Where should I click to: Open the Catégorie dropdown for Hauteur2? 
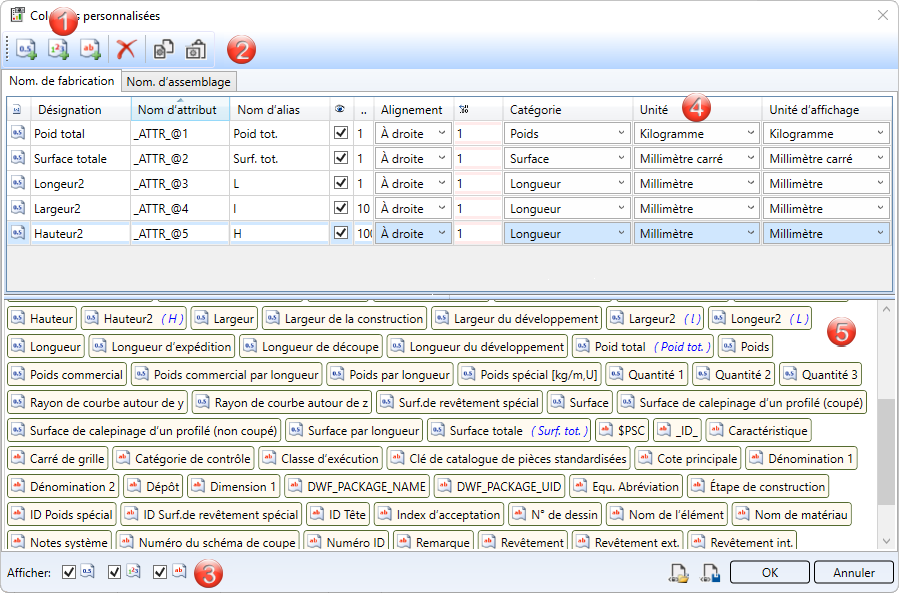567,234
